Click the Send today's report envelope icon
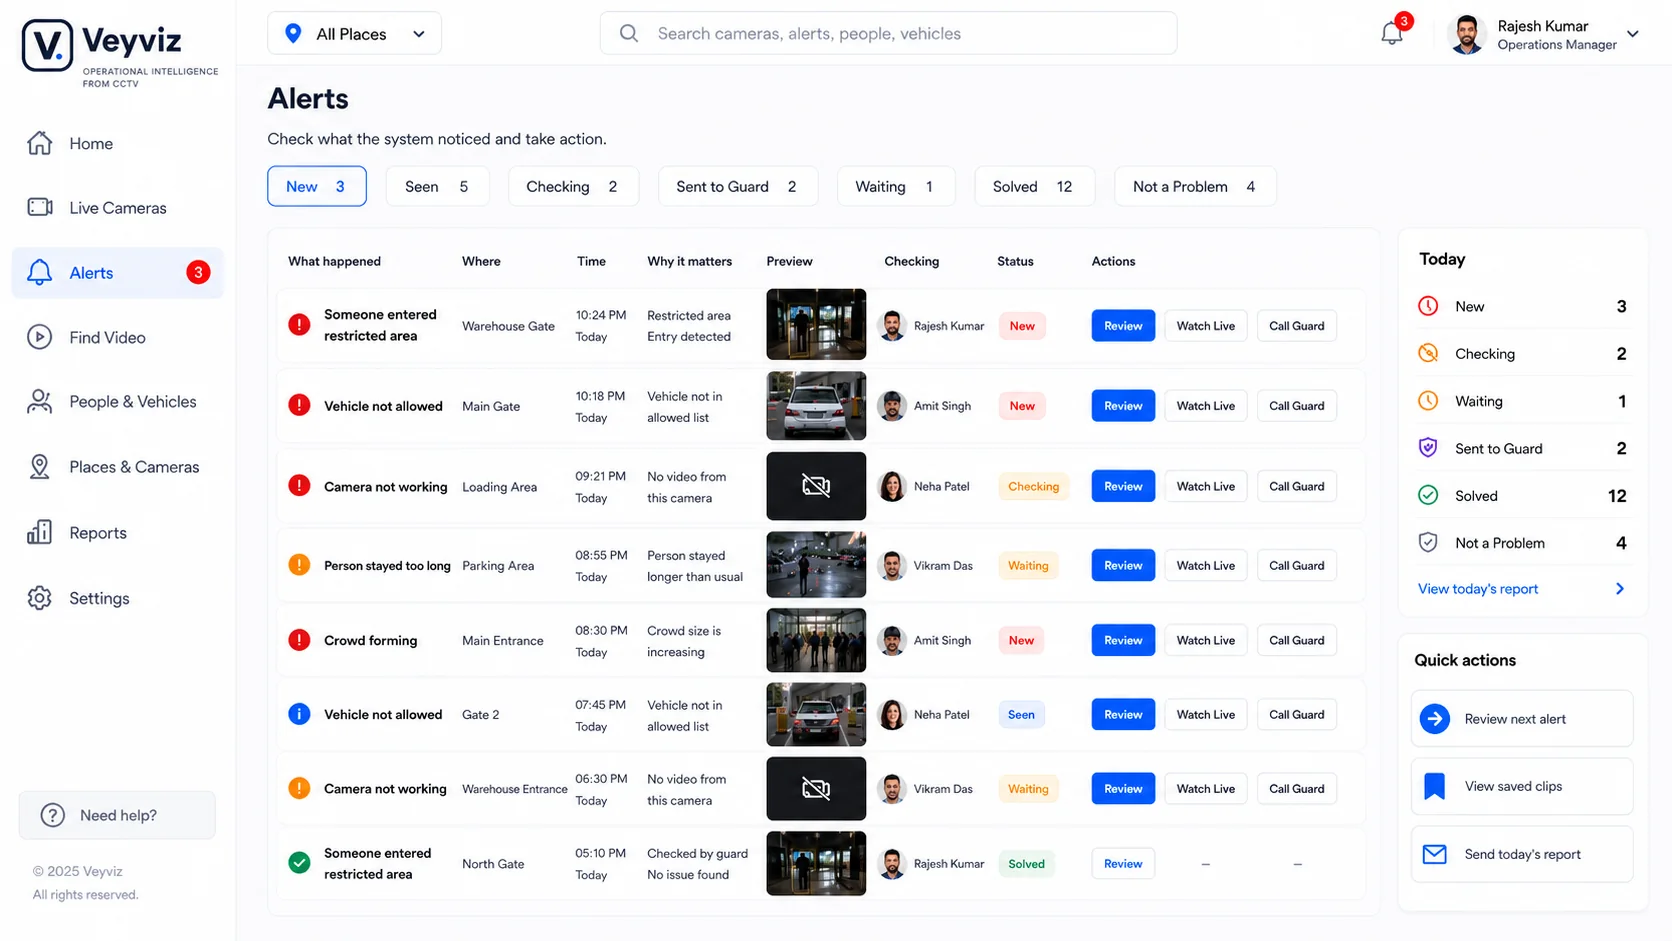This screenshot has width=1672, height=941. coord(1435,854)
